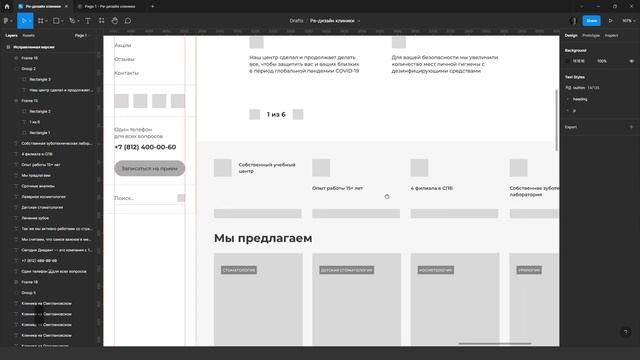Click Drafts in the breadcrumb

(296, 21)
